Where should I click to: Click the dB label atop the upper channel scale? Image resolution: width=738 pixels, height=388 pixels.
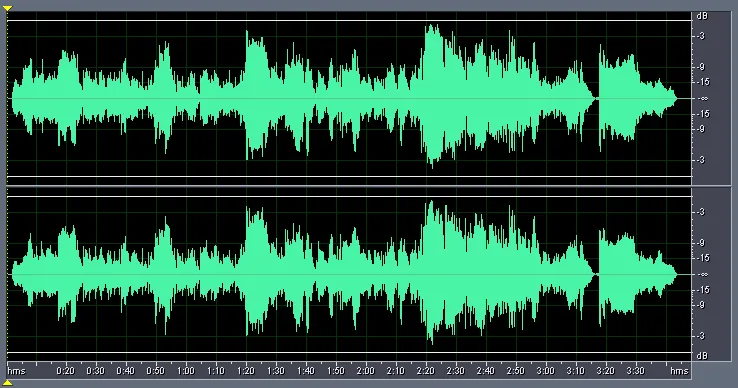pos(702,16)
